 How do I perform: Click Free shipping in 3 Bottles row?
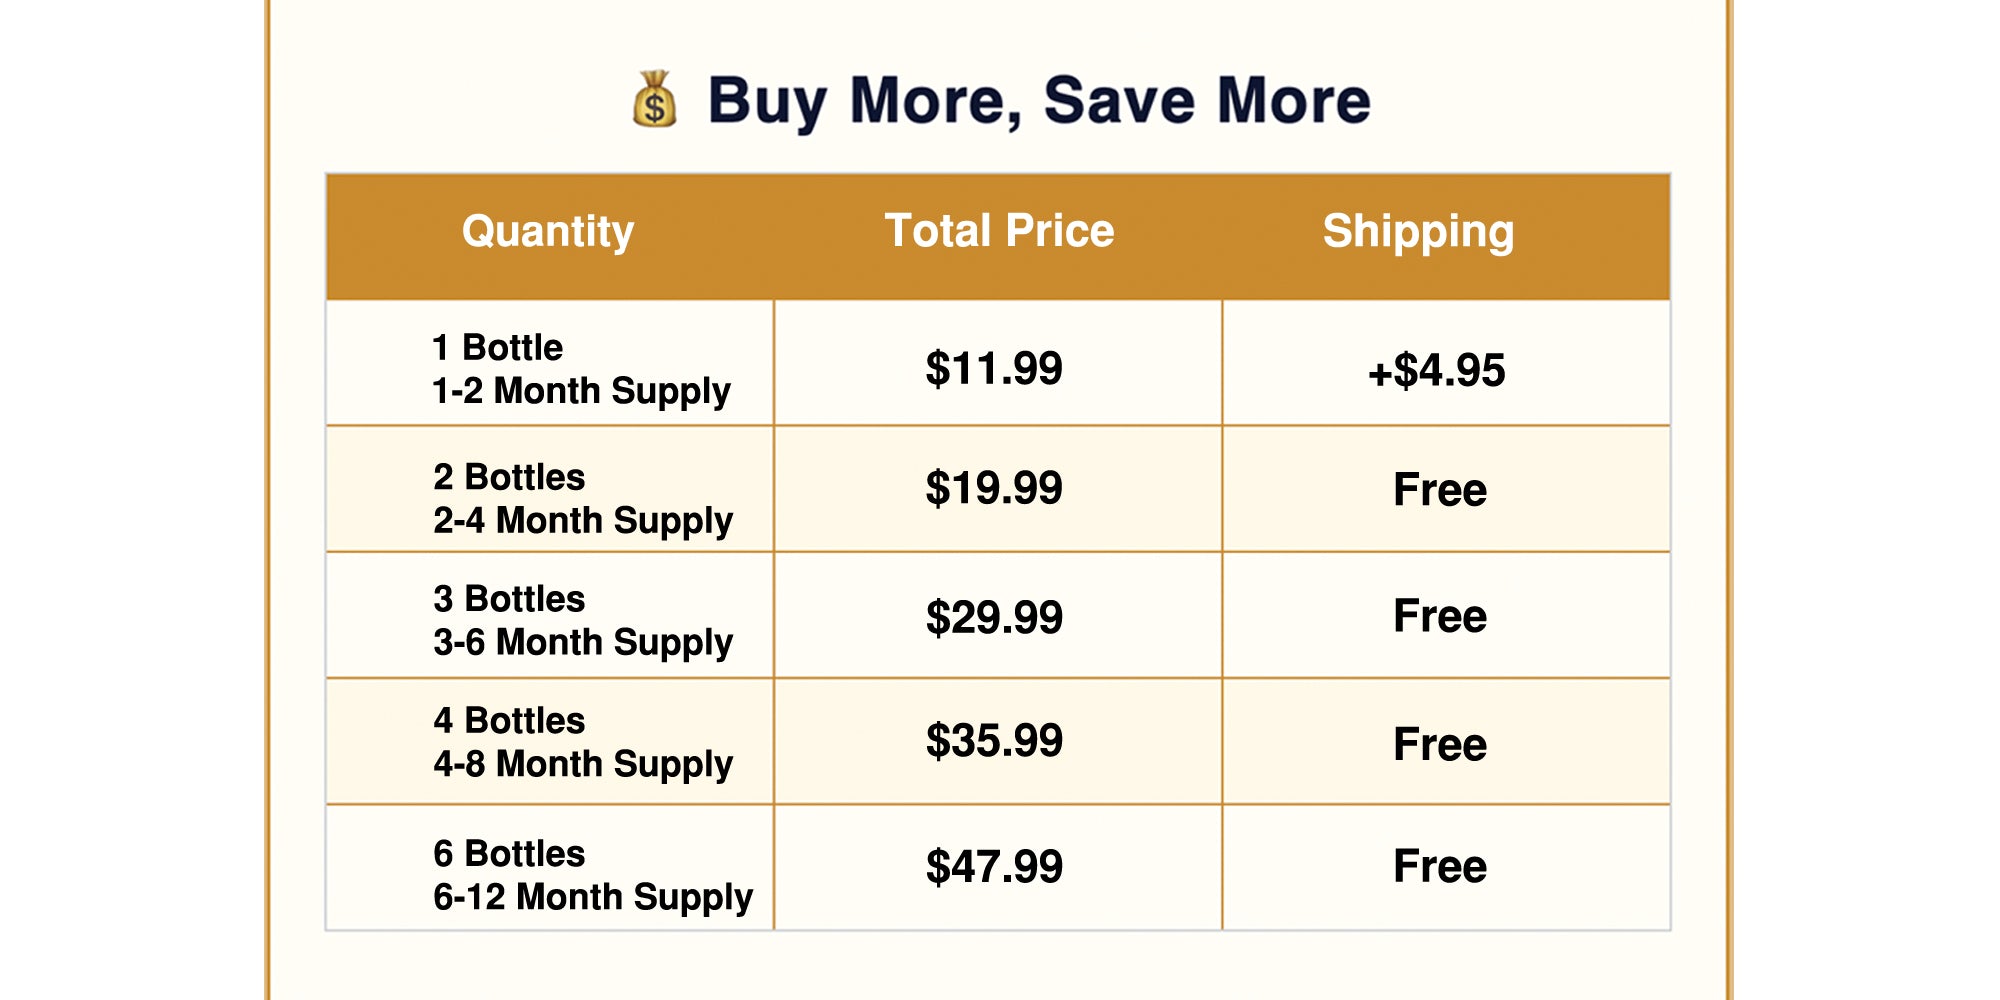[1440, 616]
